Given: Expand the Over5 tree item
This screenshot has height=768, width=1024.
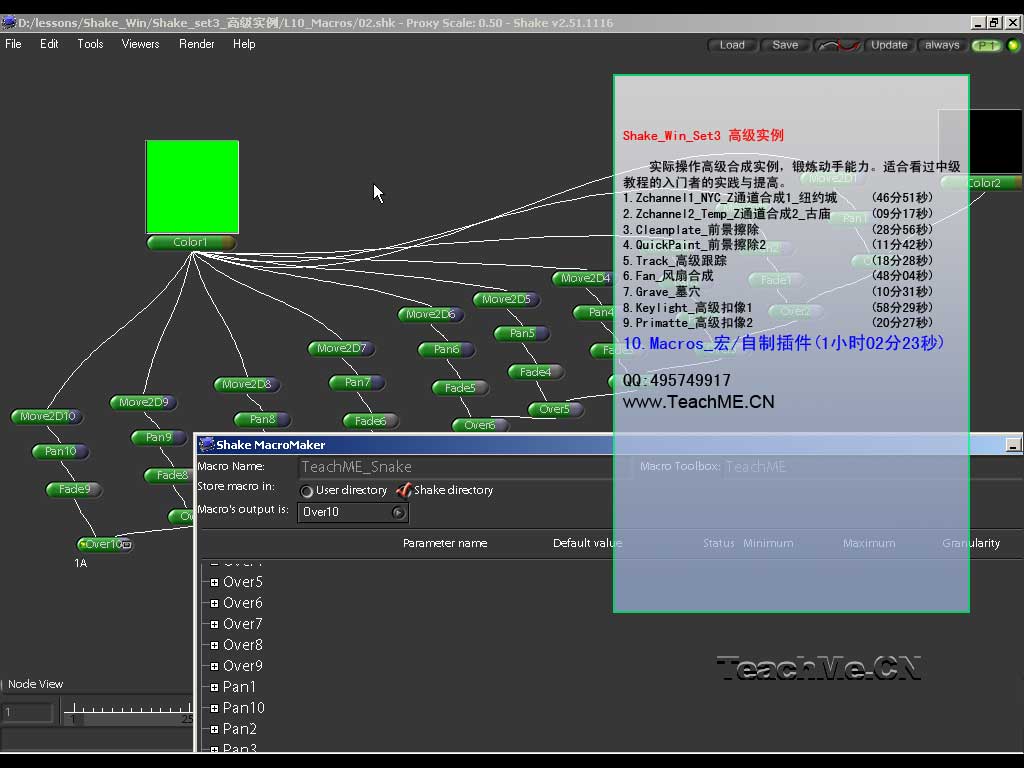Looking at the screenshot, I should pyautogui.click(x=214, y=583).
